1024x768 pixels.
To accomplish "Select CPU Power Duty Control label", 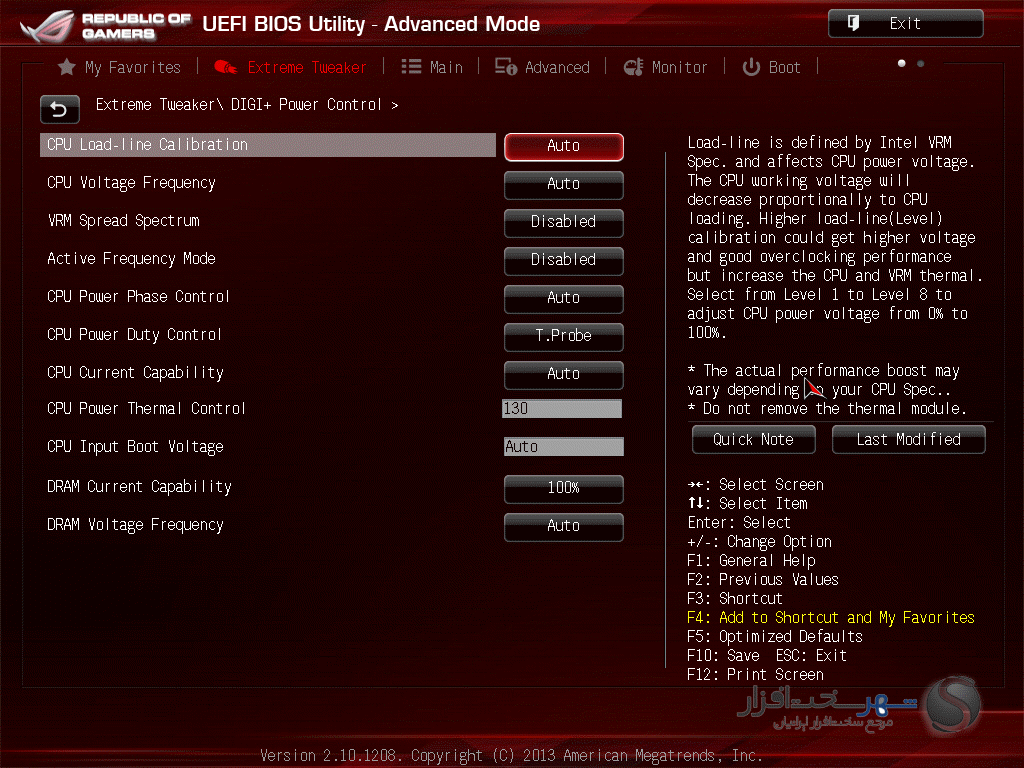I will pos(135,334).
